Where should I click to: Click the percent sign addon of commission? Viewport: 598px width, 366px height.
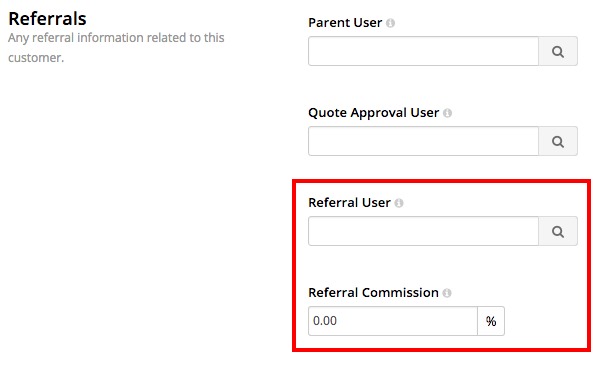pos(491,321)
